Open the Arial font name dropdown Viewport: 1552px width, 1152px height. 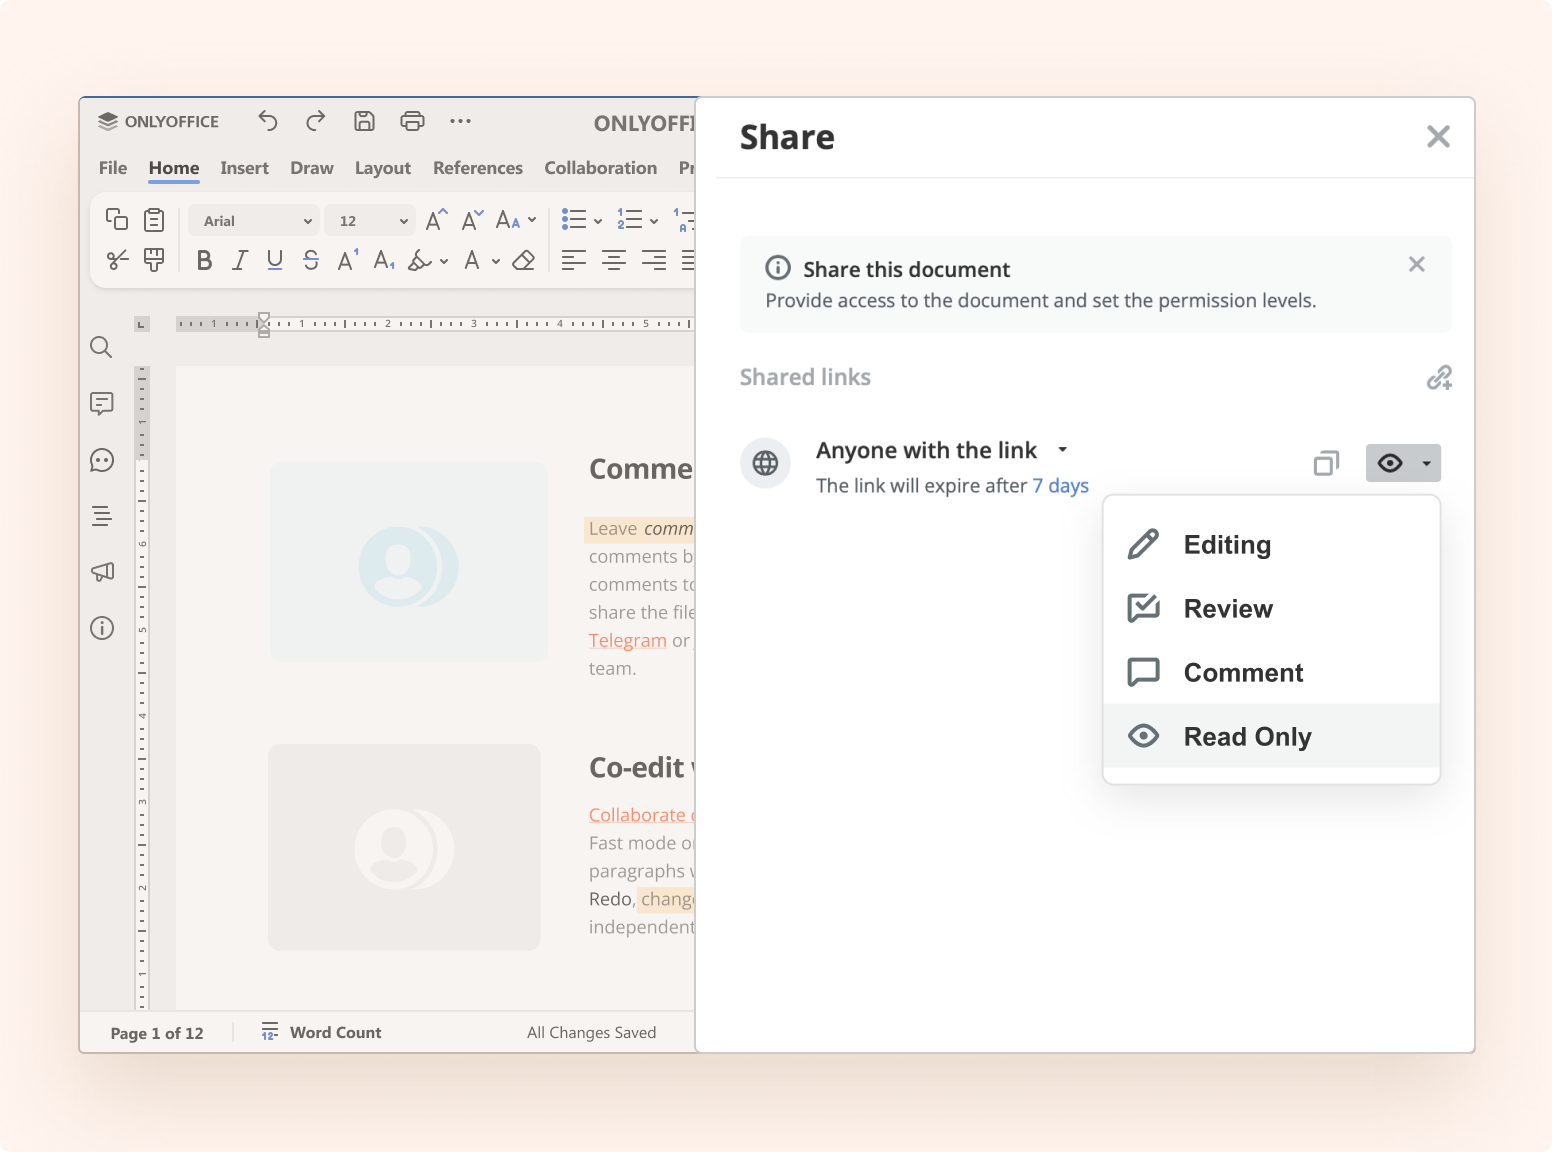click(x=256, y=221)
